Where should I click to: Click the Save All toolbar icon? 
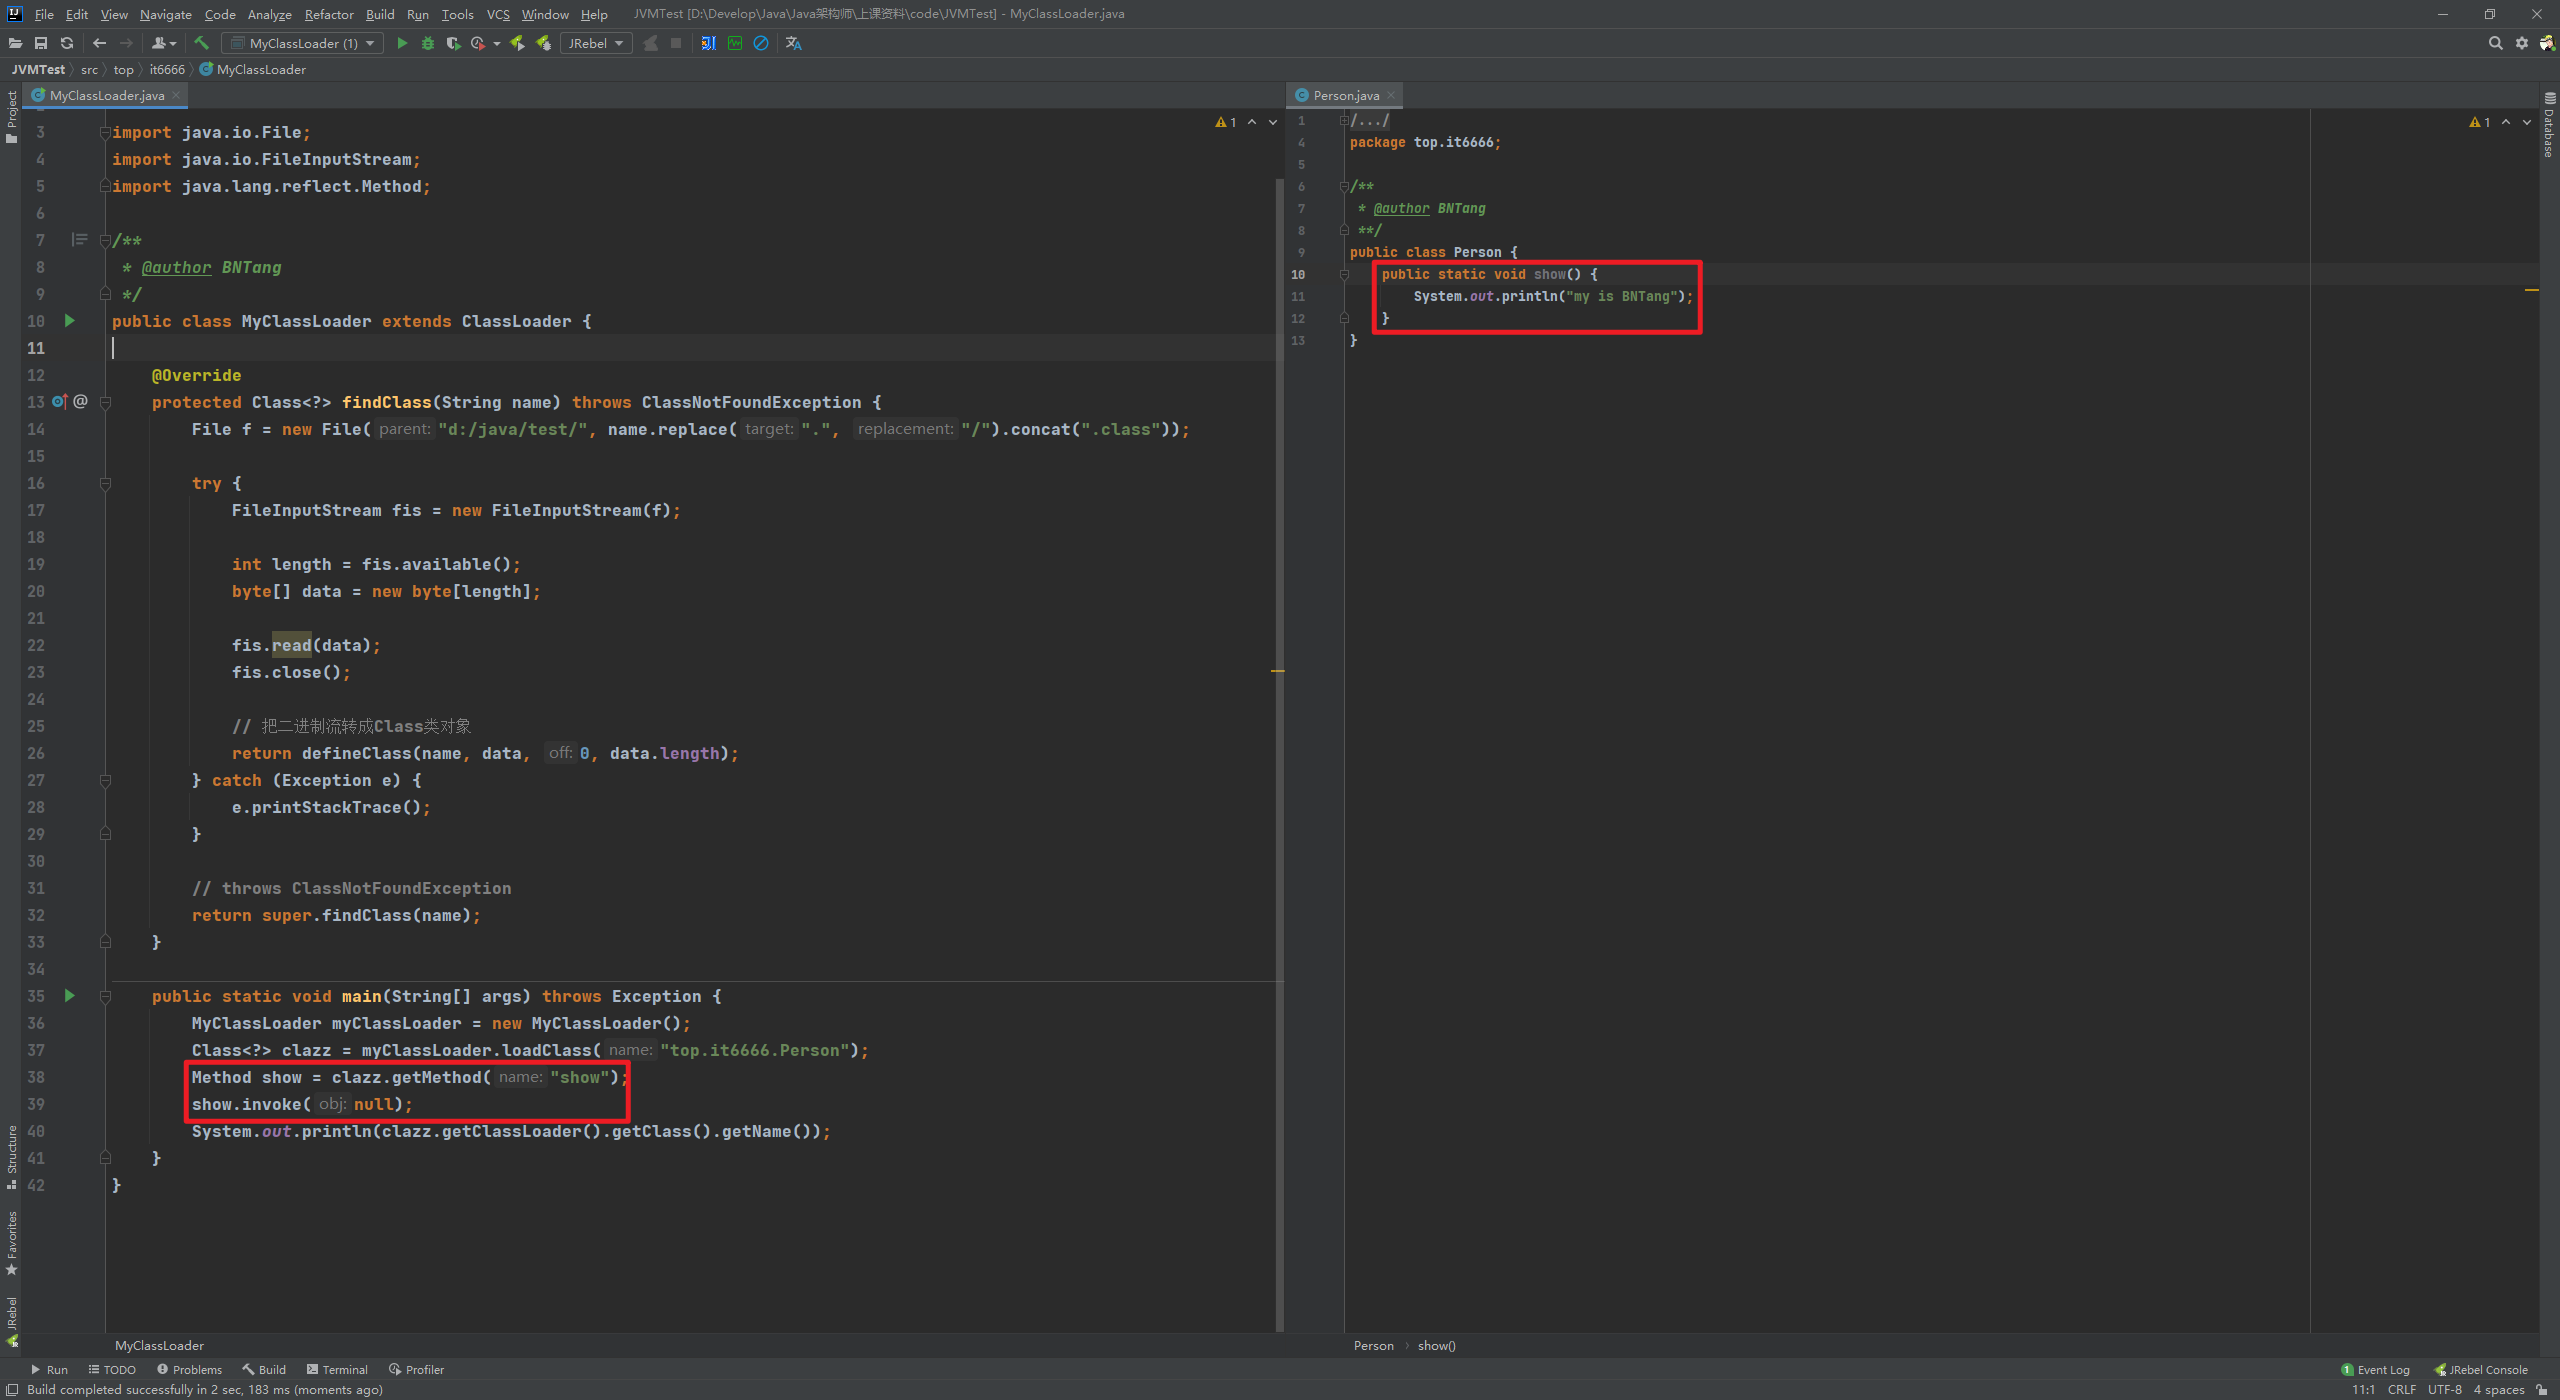[41, 43]
